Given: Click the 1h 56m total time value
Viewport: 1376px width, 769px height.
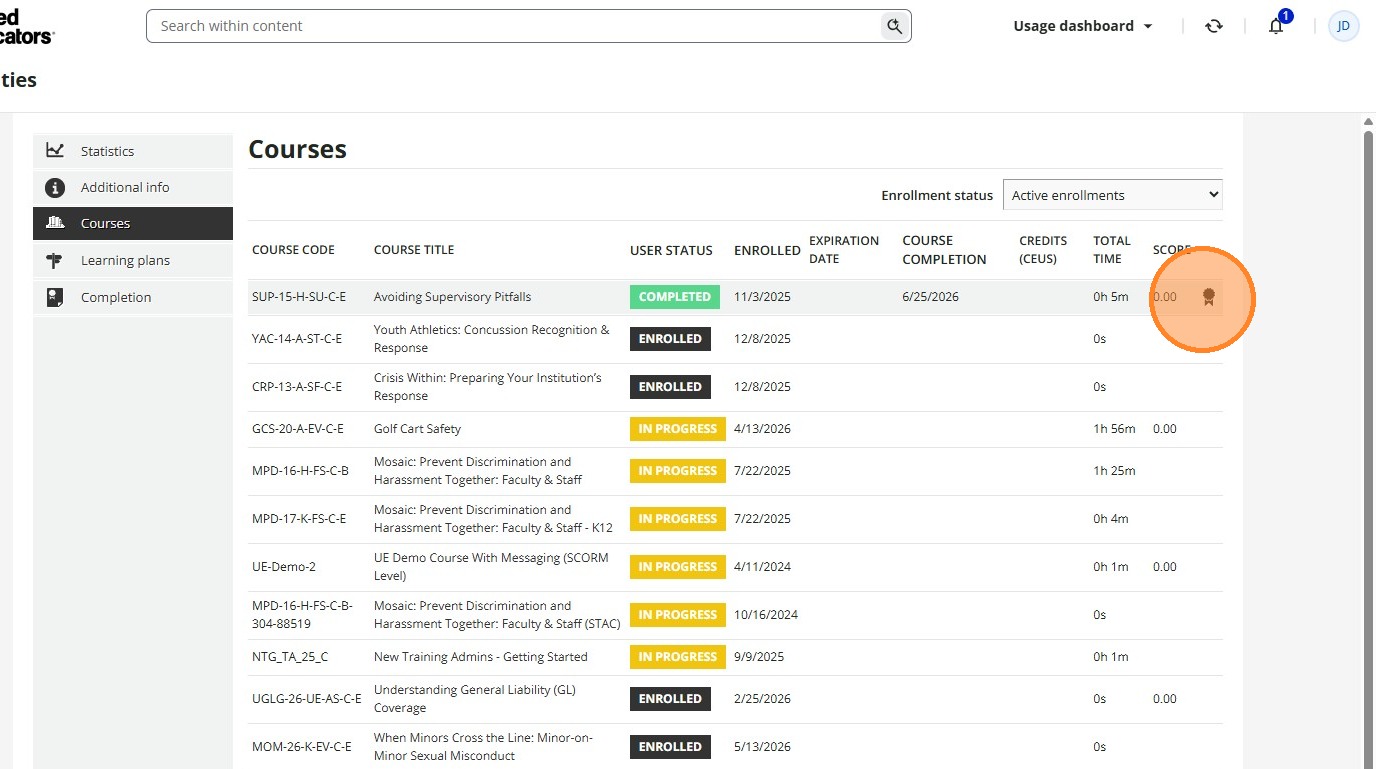Looking at the screenshot, I should 1114,429.
